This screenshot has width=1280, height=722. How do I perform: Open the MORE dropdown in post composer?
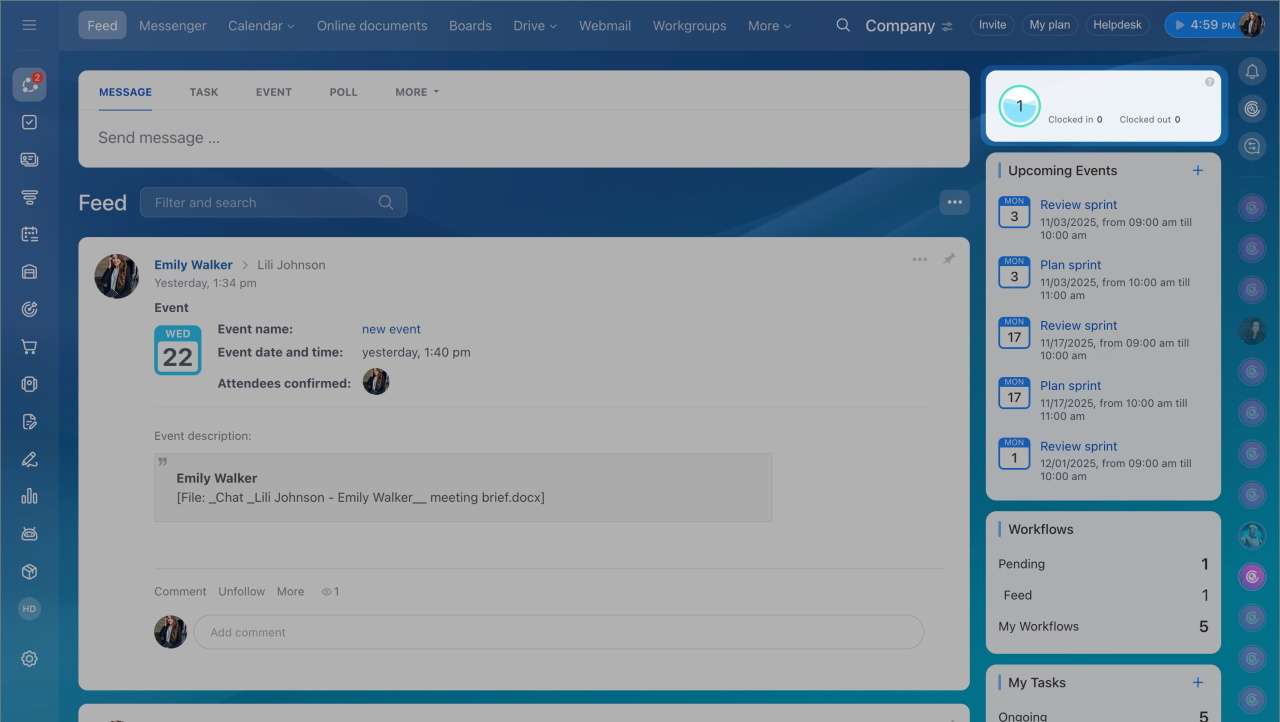(416, 92)
